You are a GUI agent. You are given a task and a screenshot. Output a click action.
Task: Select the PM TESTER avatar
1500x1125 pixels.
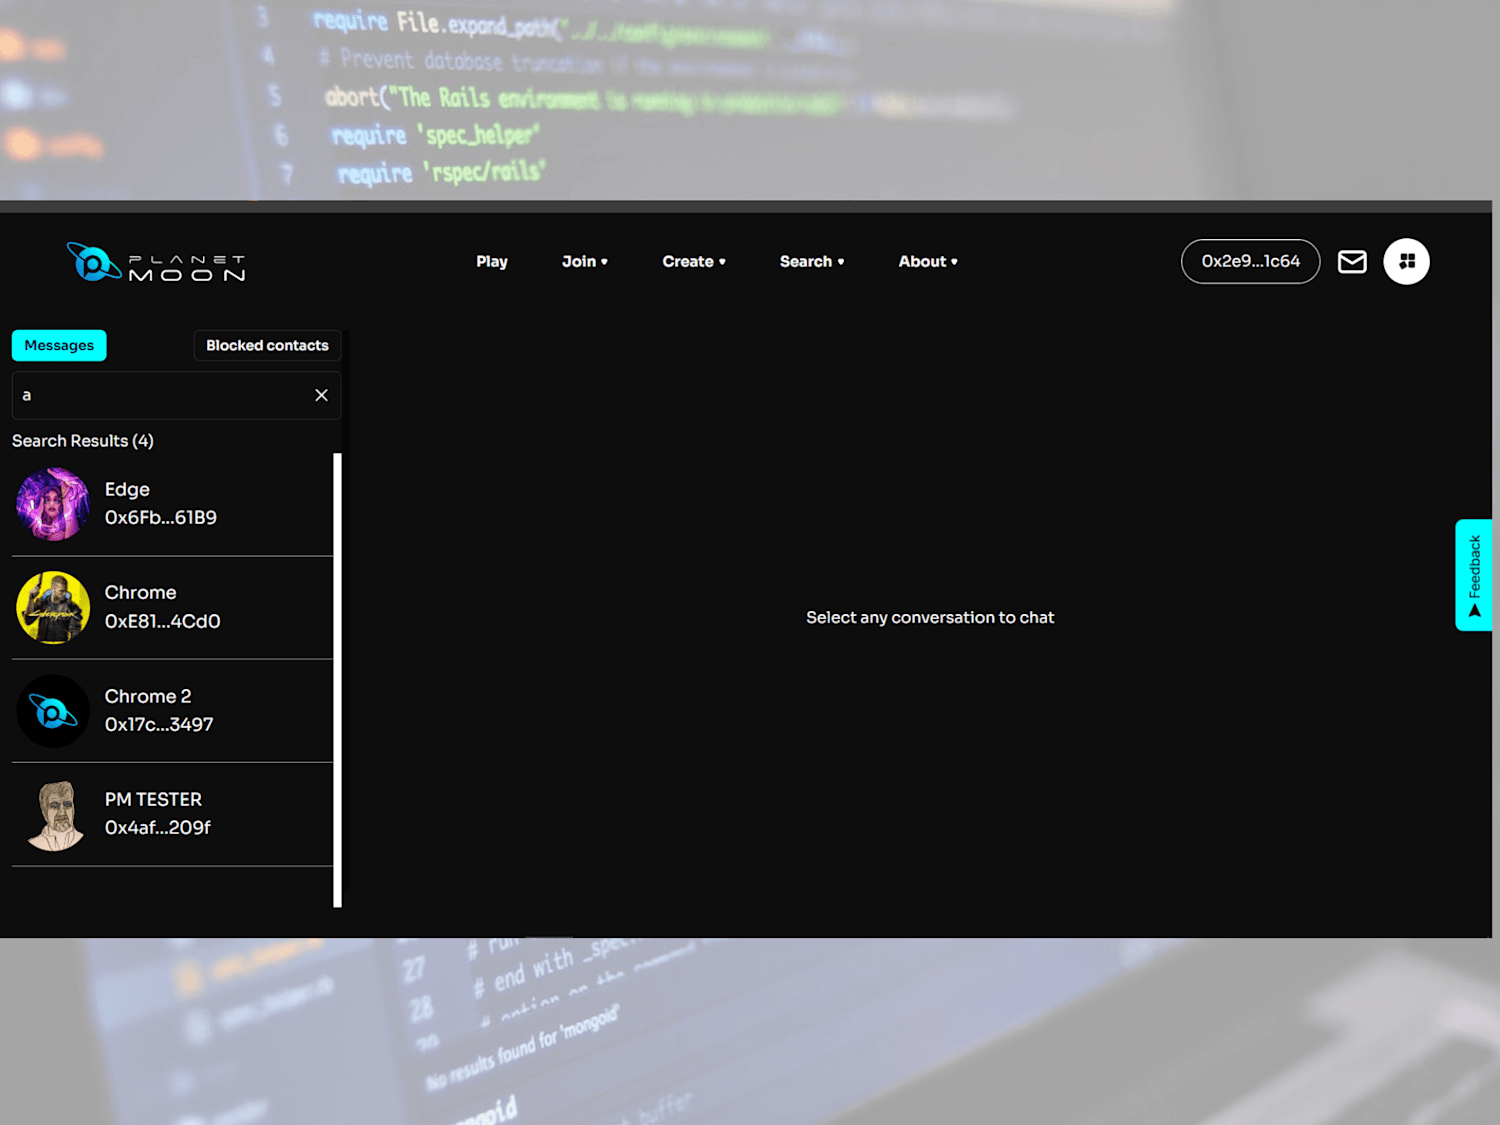pos(55,815)
